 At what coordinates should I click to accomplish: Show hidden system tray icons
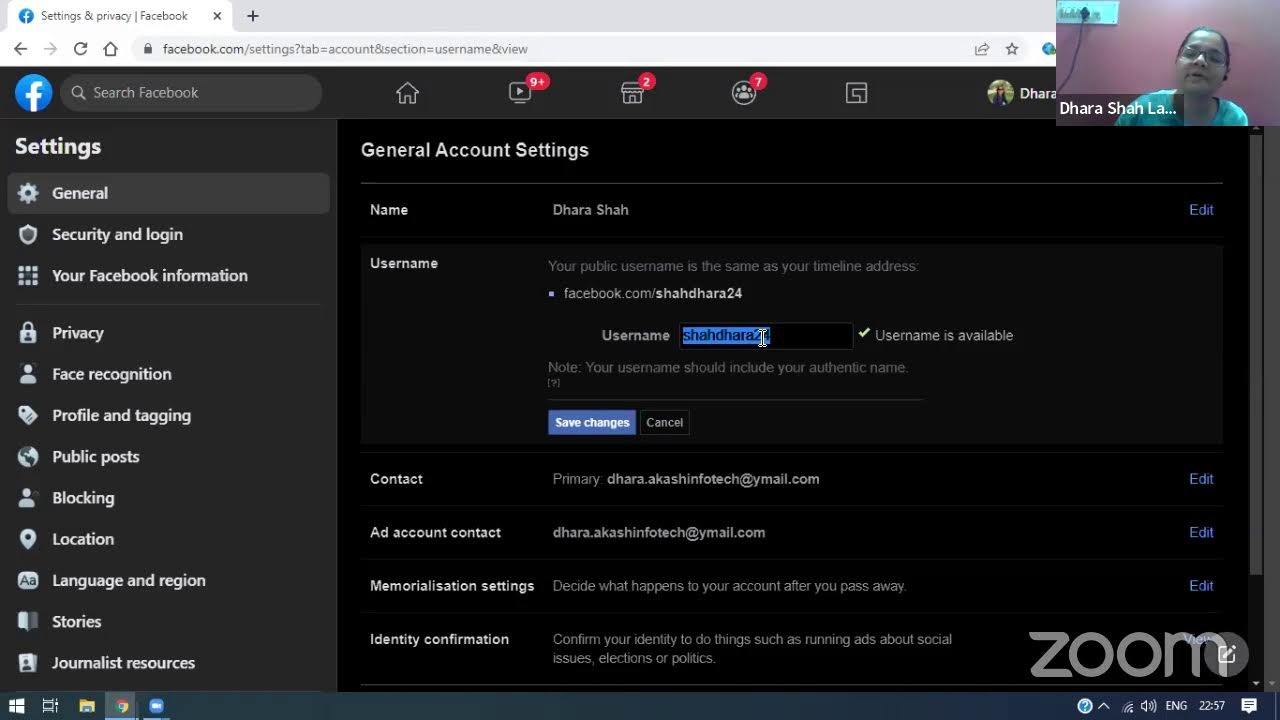pyautogui.click(x=1104, y=706)
